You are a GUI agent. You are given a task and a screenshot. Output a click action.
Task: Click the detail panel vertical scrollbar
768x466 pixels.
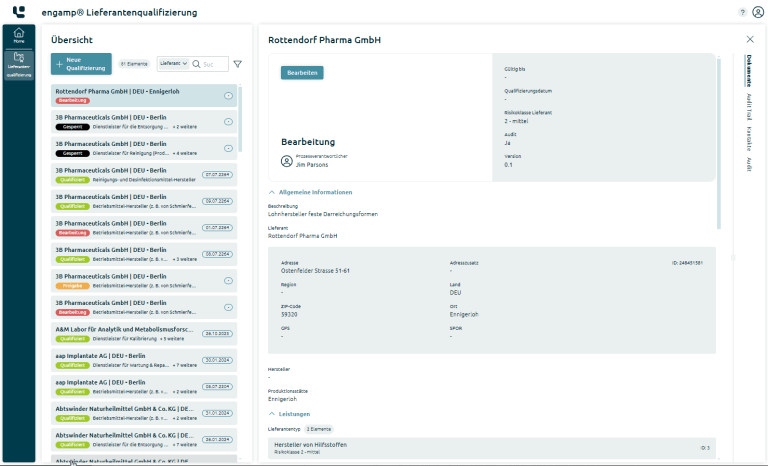(719, 143)
